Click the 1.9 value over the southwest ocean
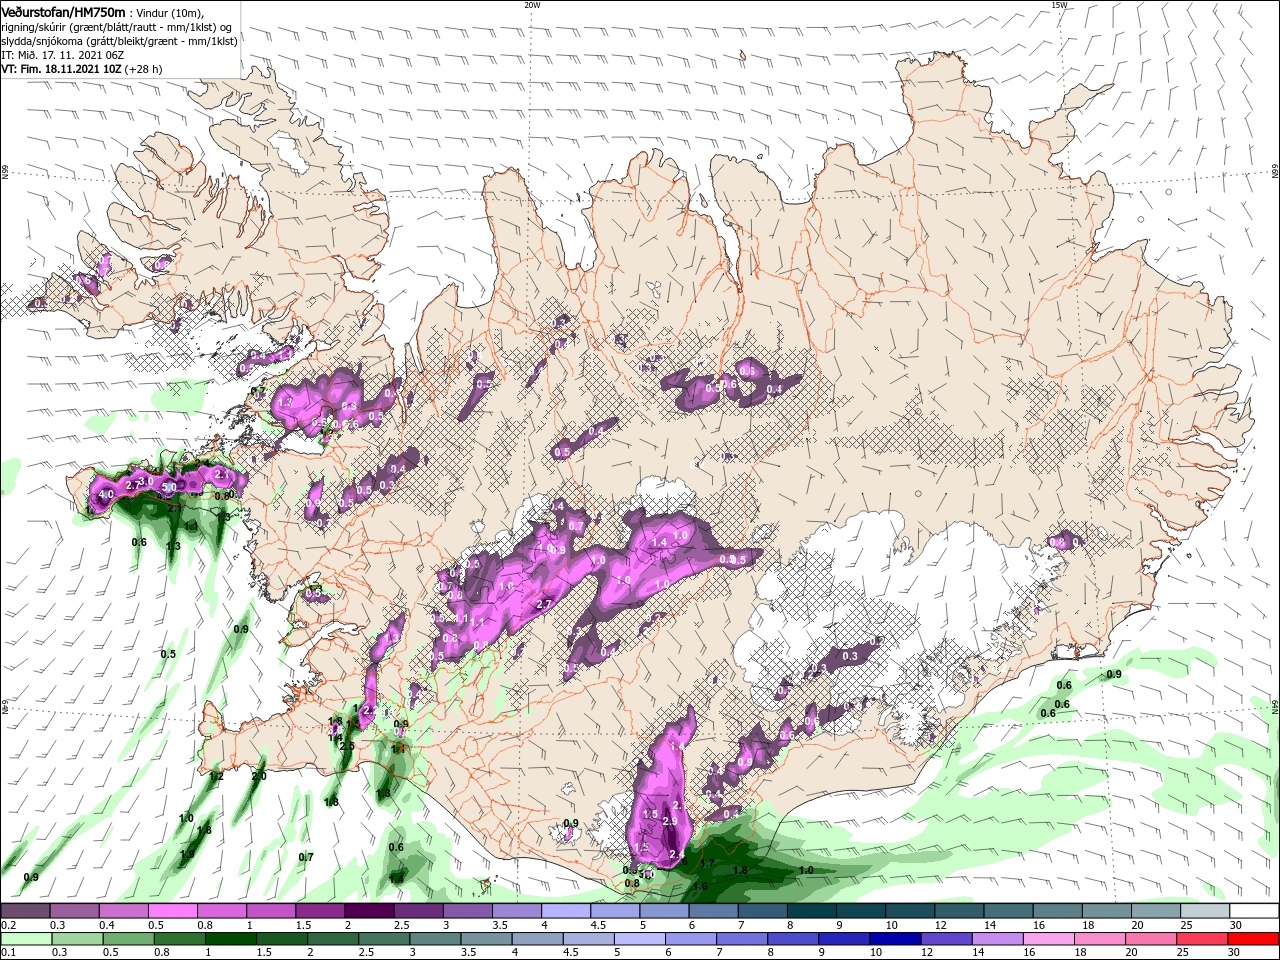 coord(188,854)
